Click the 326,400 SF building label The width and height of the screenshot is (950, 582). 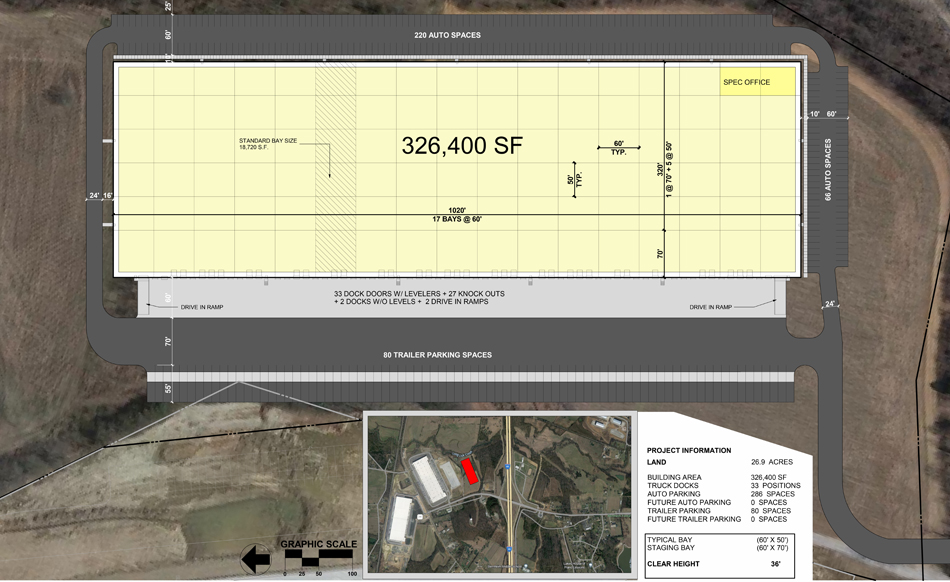tap(461, 146)
